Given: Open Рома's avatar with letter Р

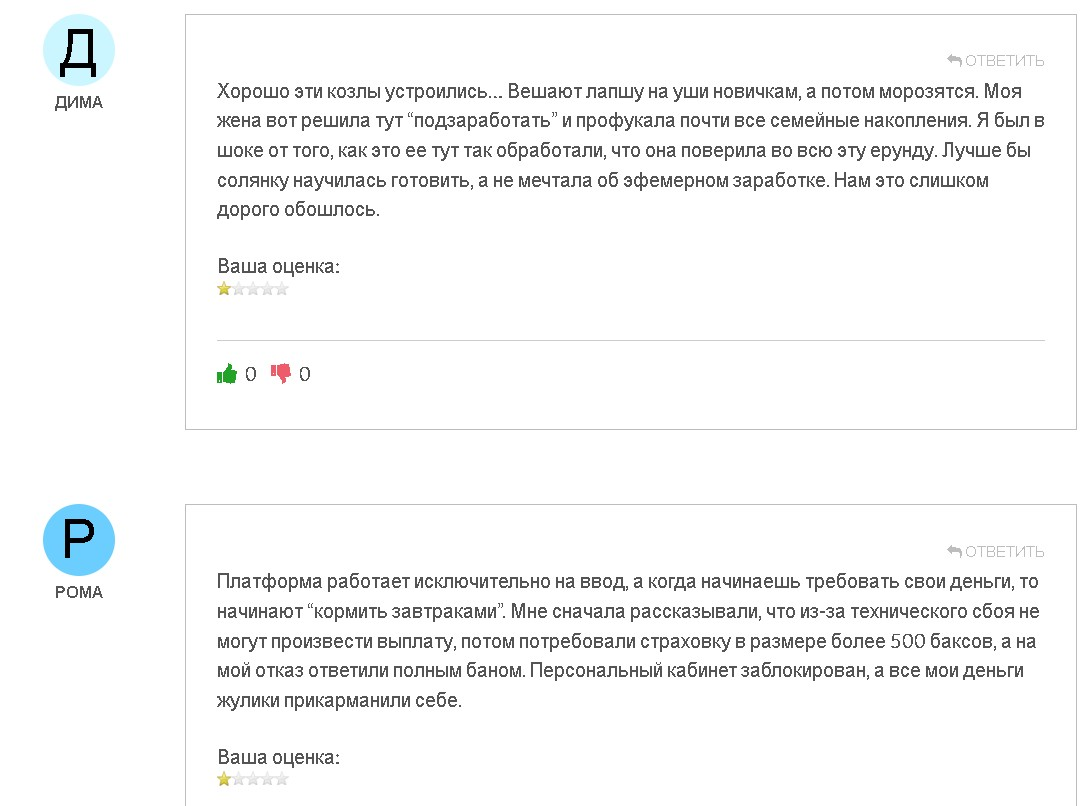Looking at the screenshot, I should click(79, 540).
